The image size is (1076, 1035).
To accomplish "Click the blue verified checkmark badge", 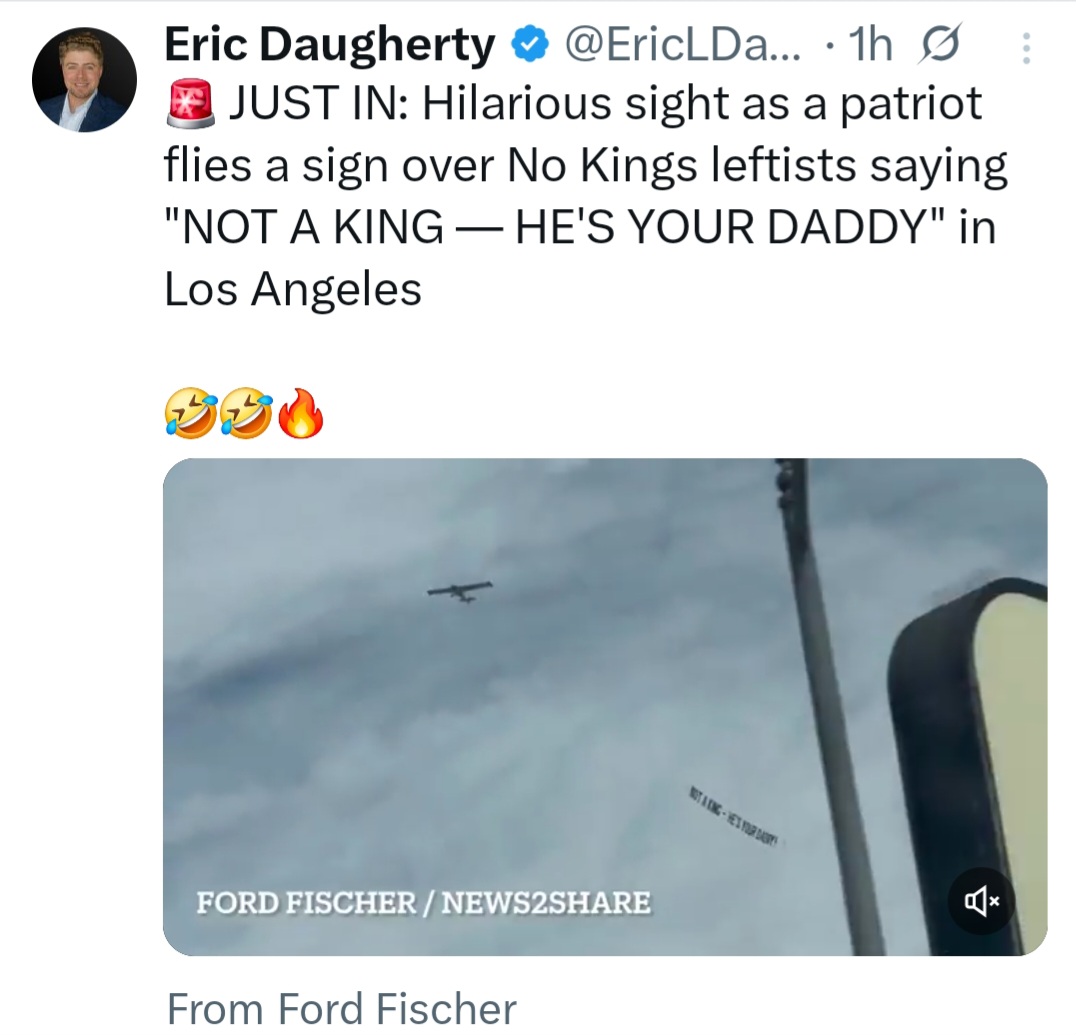I will click(528, 45).
